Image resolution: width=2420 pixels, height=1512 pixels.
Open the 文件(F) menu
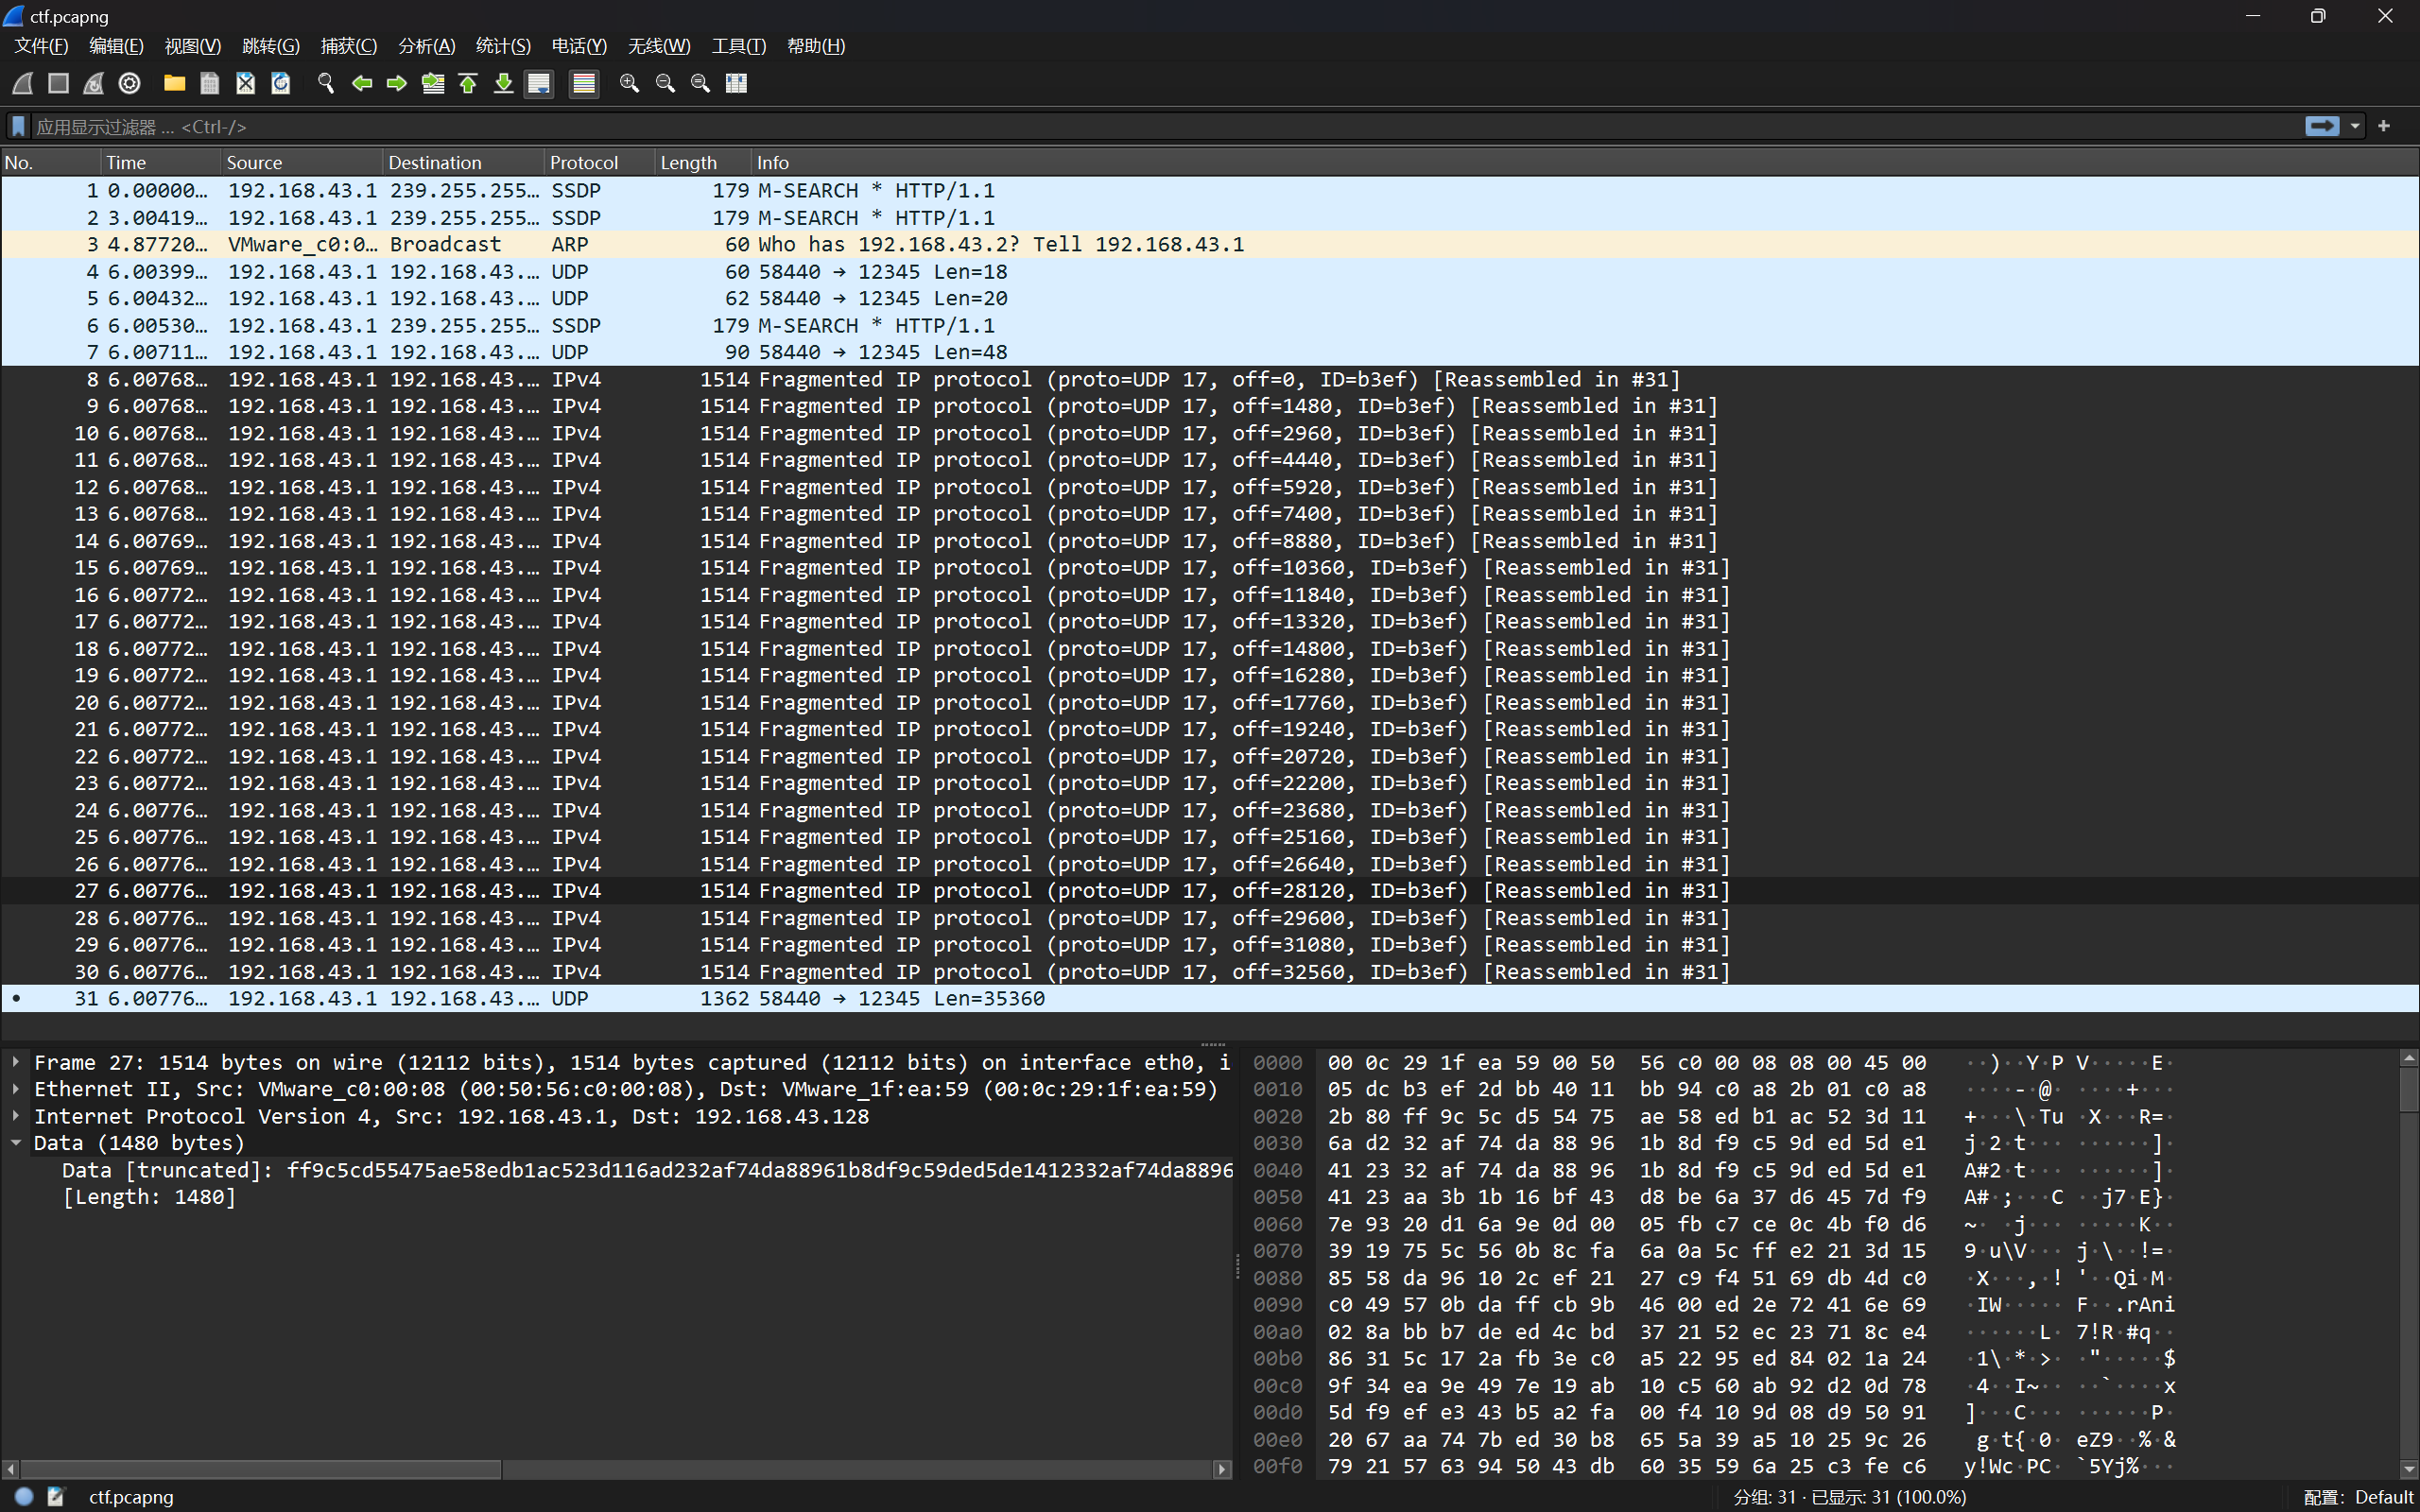[x=41, y=46]
